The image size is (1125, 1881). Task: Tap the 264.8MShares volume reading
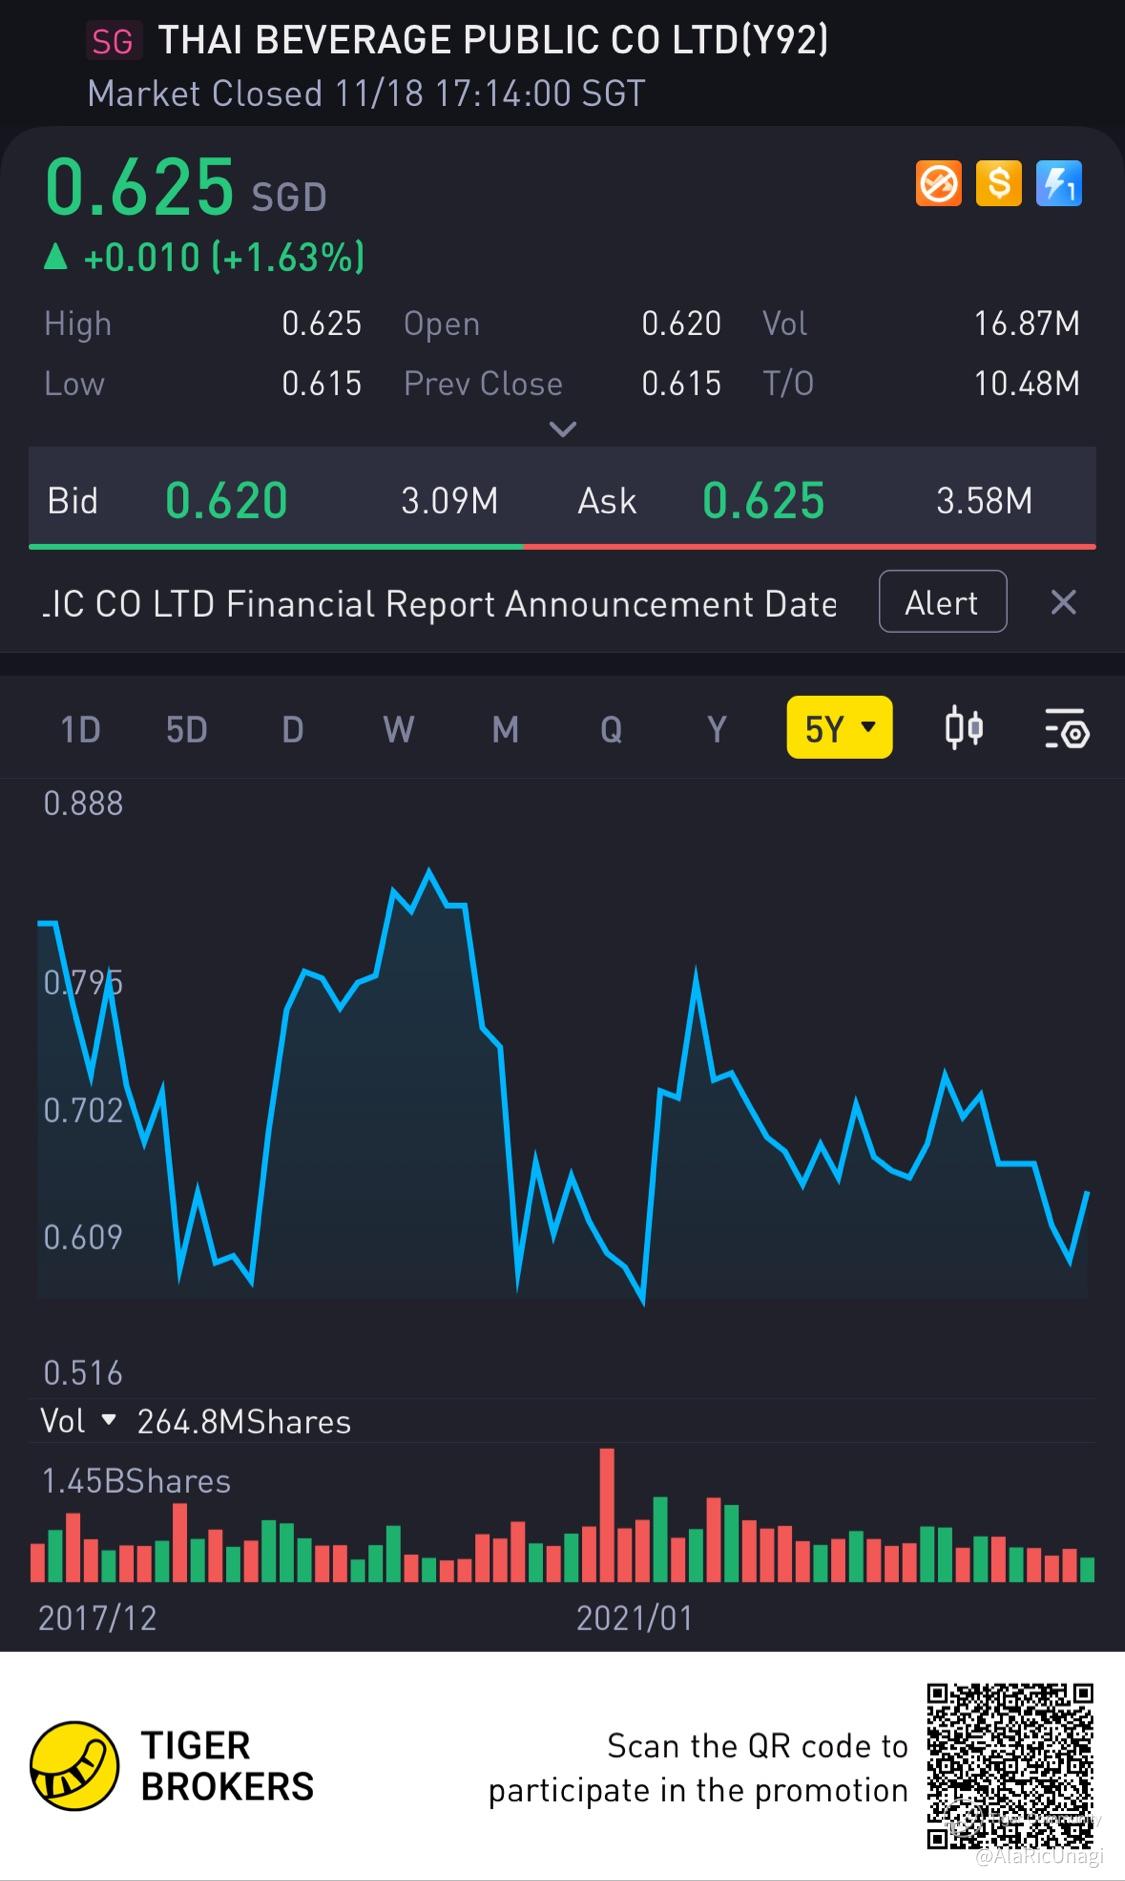click(244, 1422)
